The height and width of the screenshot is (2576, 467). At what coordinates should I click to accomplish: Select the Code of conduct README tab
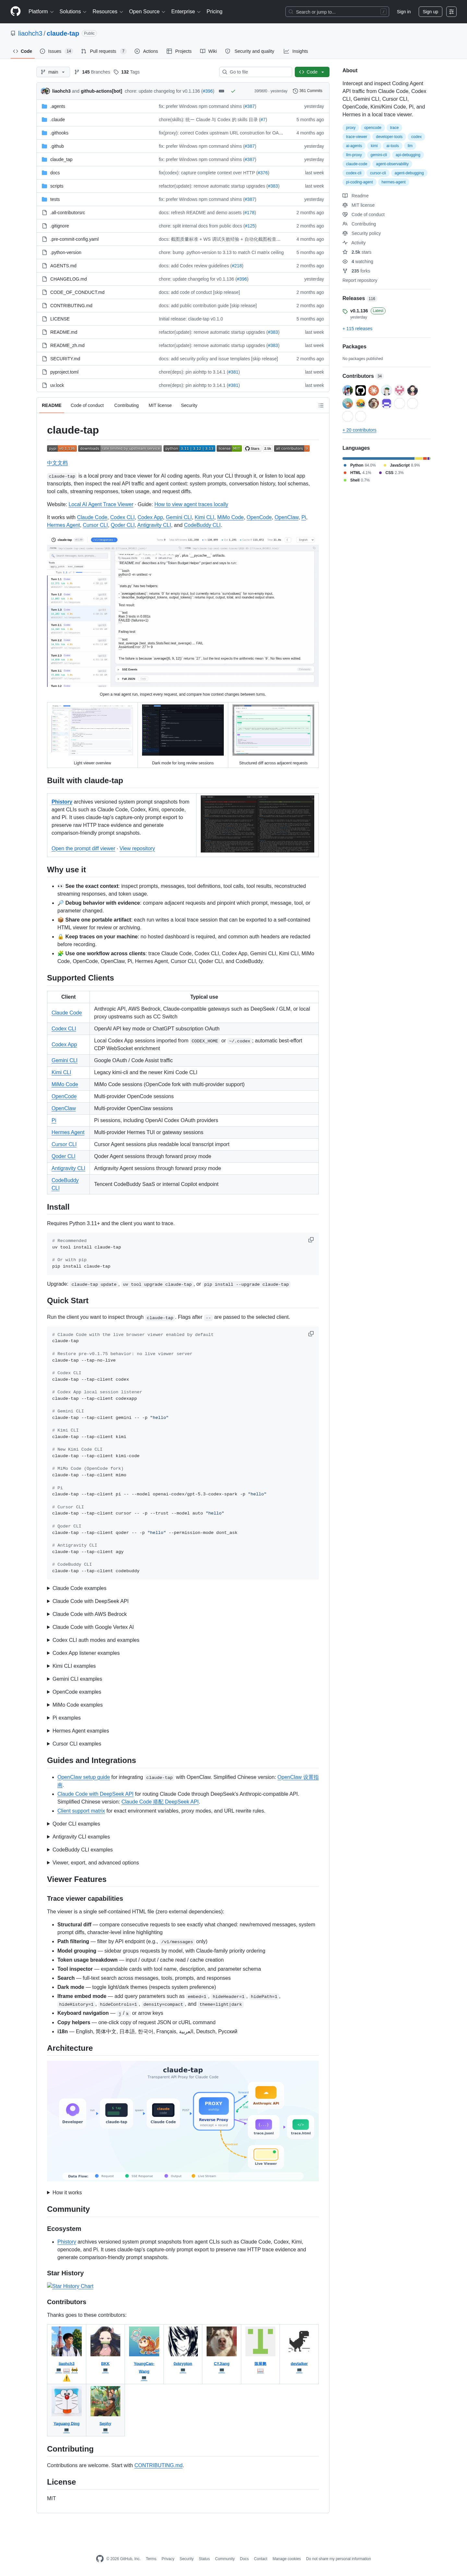coord(87,405)
